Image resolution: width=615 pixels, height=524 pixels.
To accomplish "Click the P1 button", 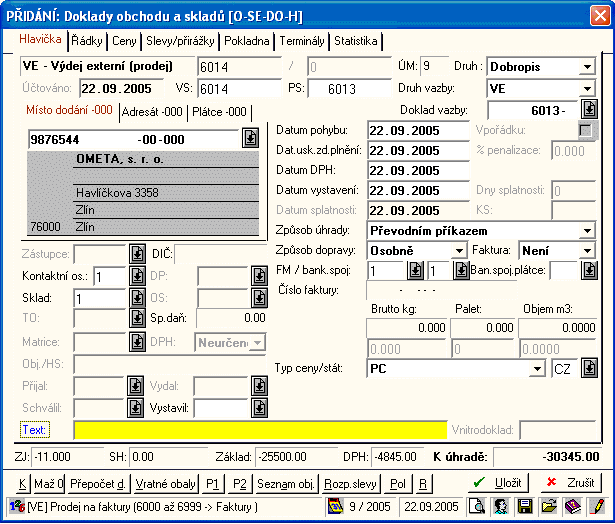I will pos(212,484).
